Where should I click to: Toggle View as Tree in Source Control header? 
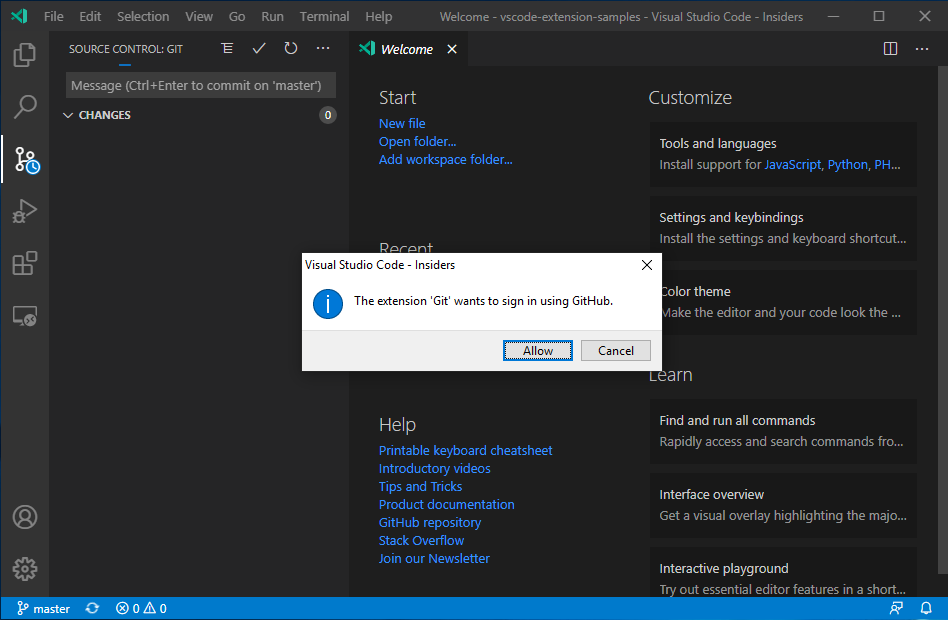coord(227,47)
